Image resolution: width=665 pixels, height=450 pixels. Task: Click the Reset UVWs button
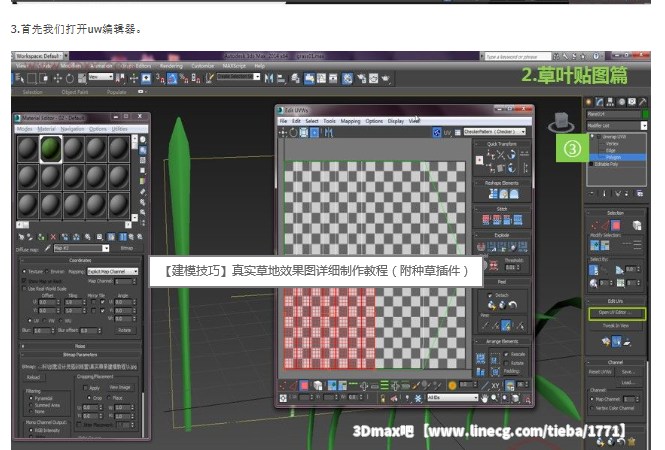point(600,372)
